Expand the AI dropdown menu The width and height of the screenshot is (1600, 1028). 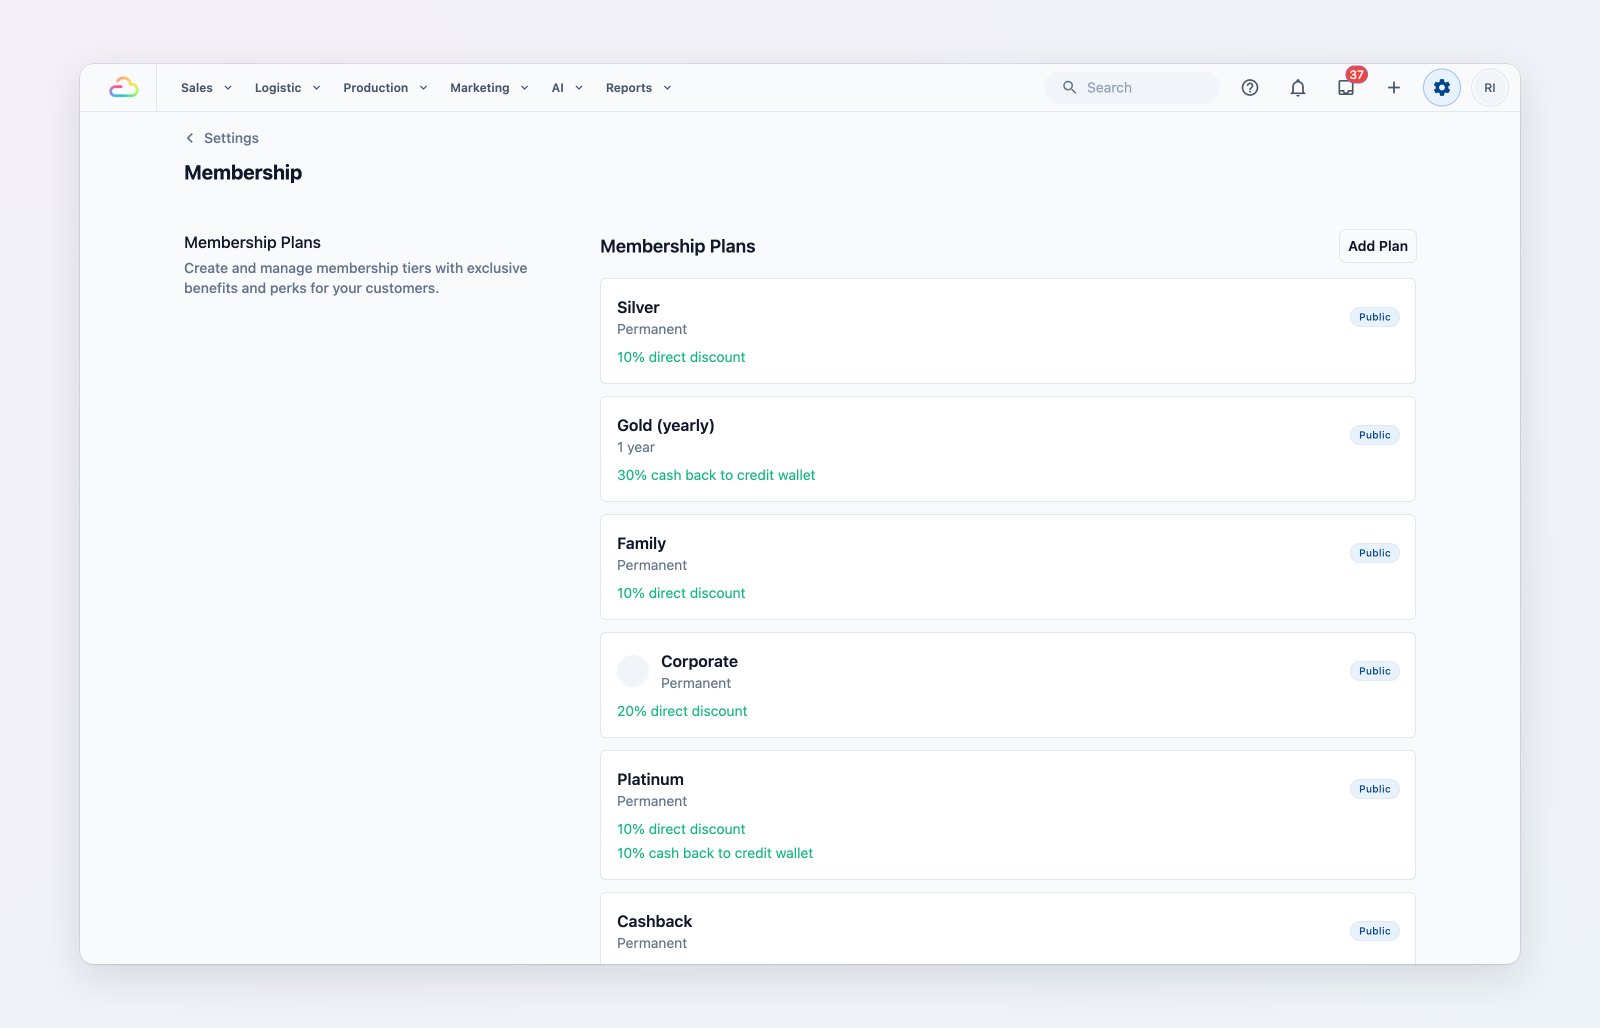pos(567,88)
